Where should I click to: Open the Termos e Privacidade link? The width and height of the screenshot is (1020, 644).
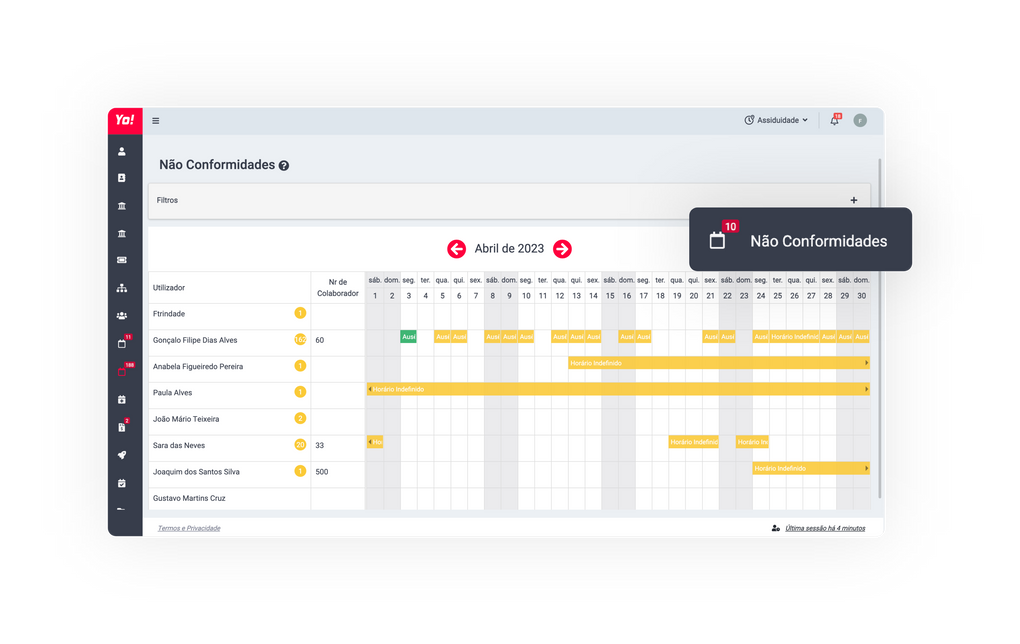(189, 528)
